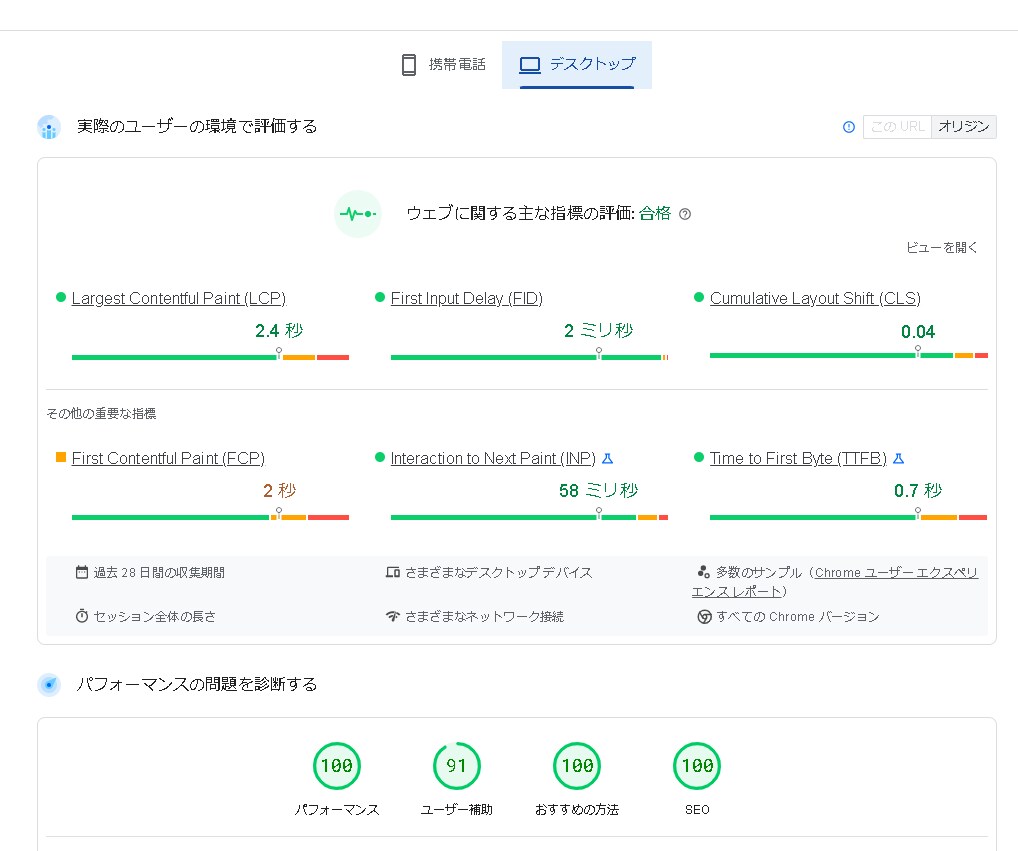The height and width of the screenshot is (851, 1018).
Task: Click the samples icon beside 多数のサンプル
Action: [703, 572]
